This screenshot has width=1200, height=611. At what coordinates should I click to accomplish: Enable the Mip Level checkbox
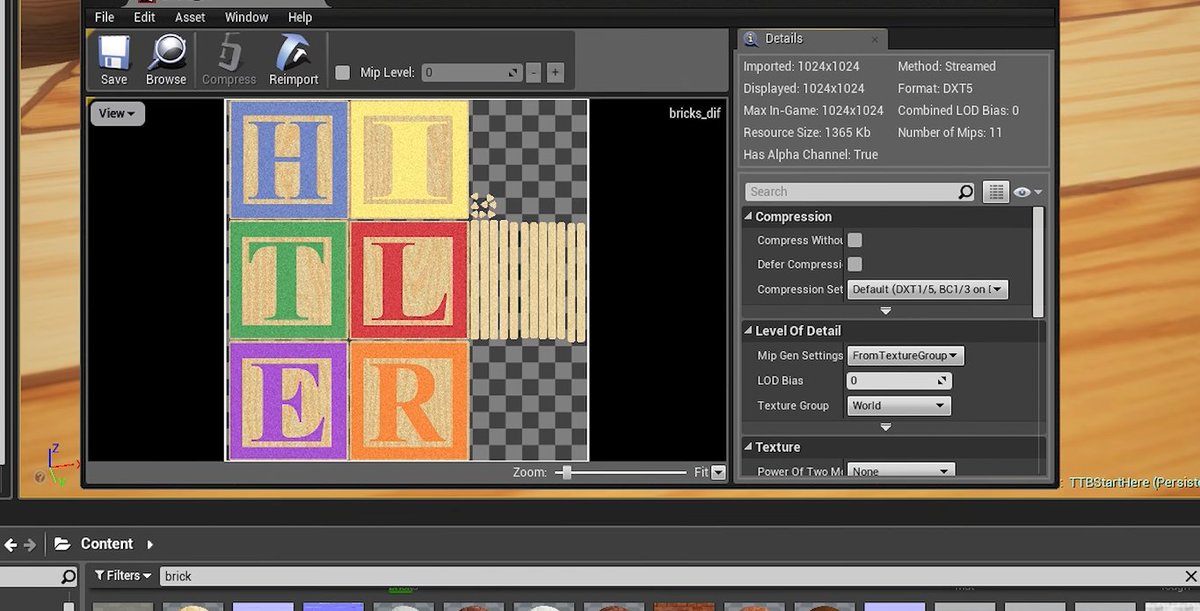point(343,73)
